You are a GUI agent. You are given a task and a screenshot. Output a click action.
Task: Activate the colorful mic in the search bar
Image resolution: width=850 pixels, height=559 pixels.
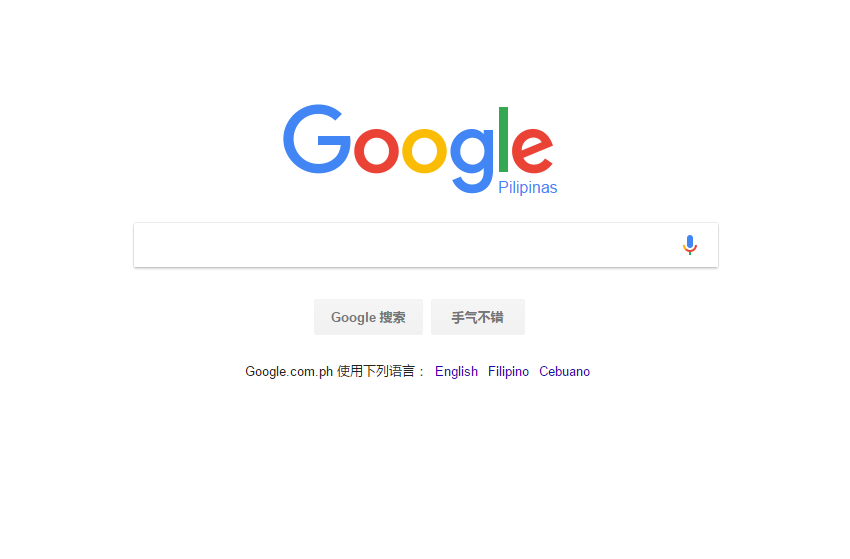pyautogui.click(x=690, y=245)
